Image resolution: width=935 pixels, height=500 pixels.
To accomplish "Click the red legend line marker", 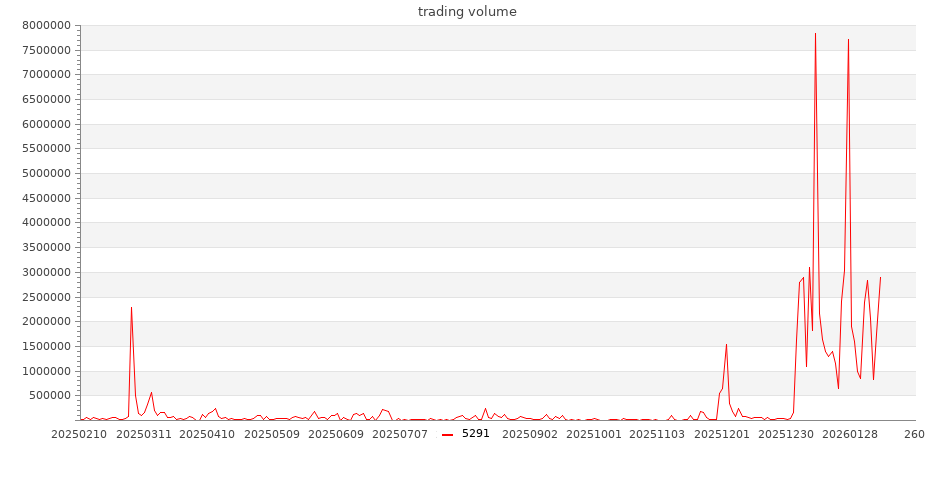I will click(447, 434).
